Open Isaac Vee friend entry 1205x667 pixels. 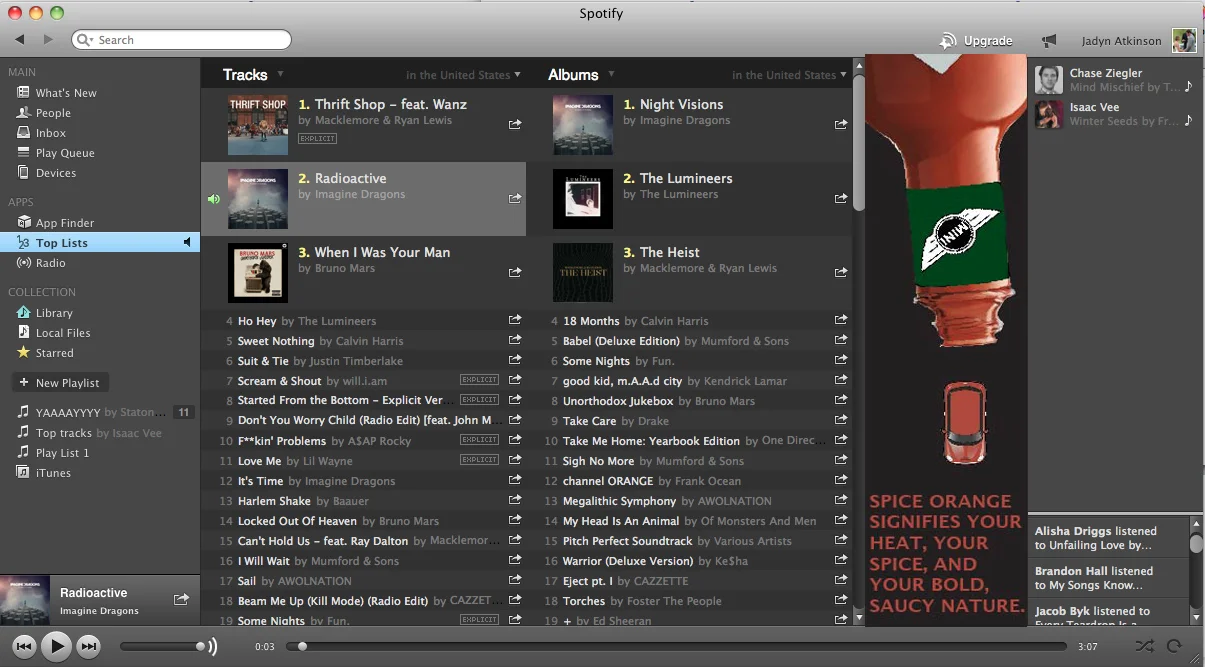1114,114
